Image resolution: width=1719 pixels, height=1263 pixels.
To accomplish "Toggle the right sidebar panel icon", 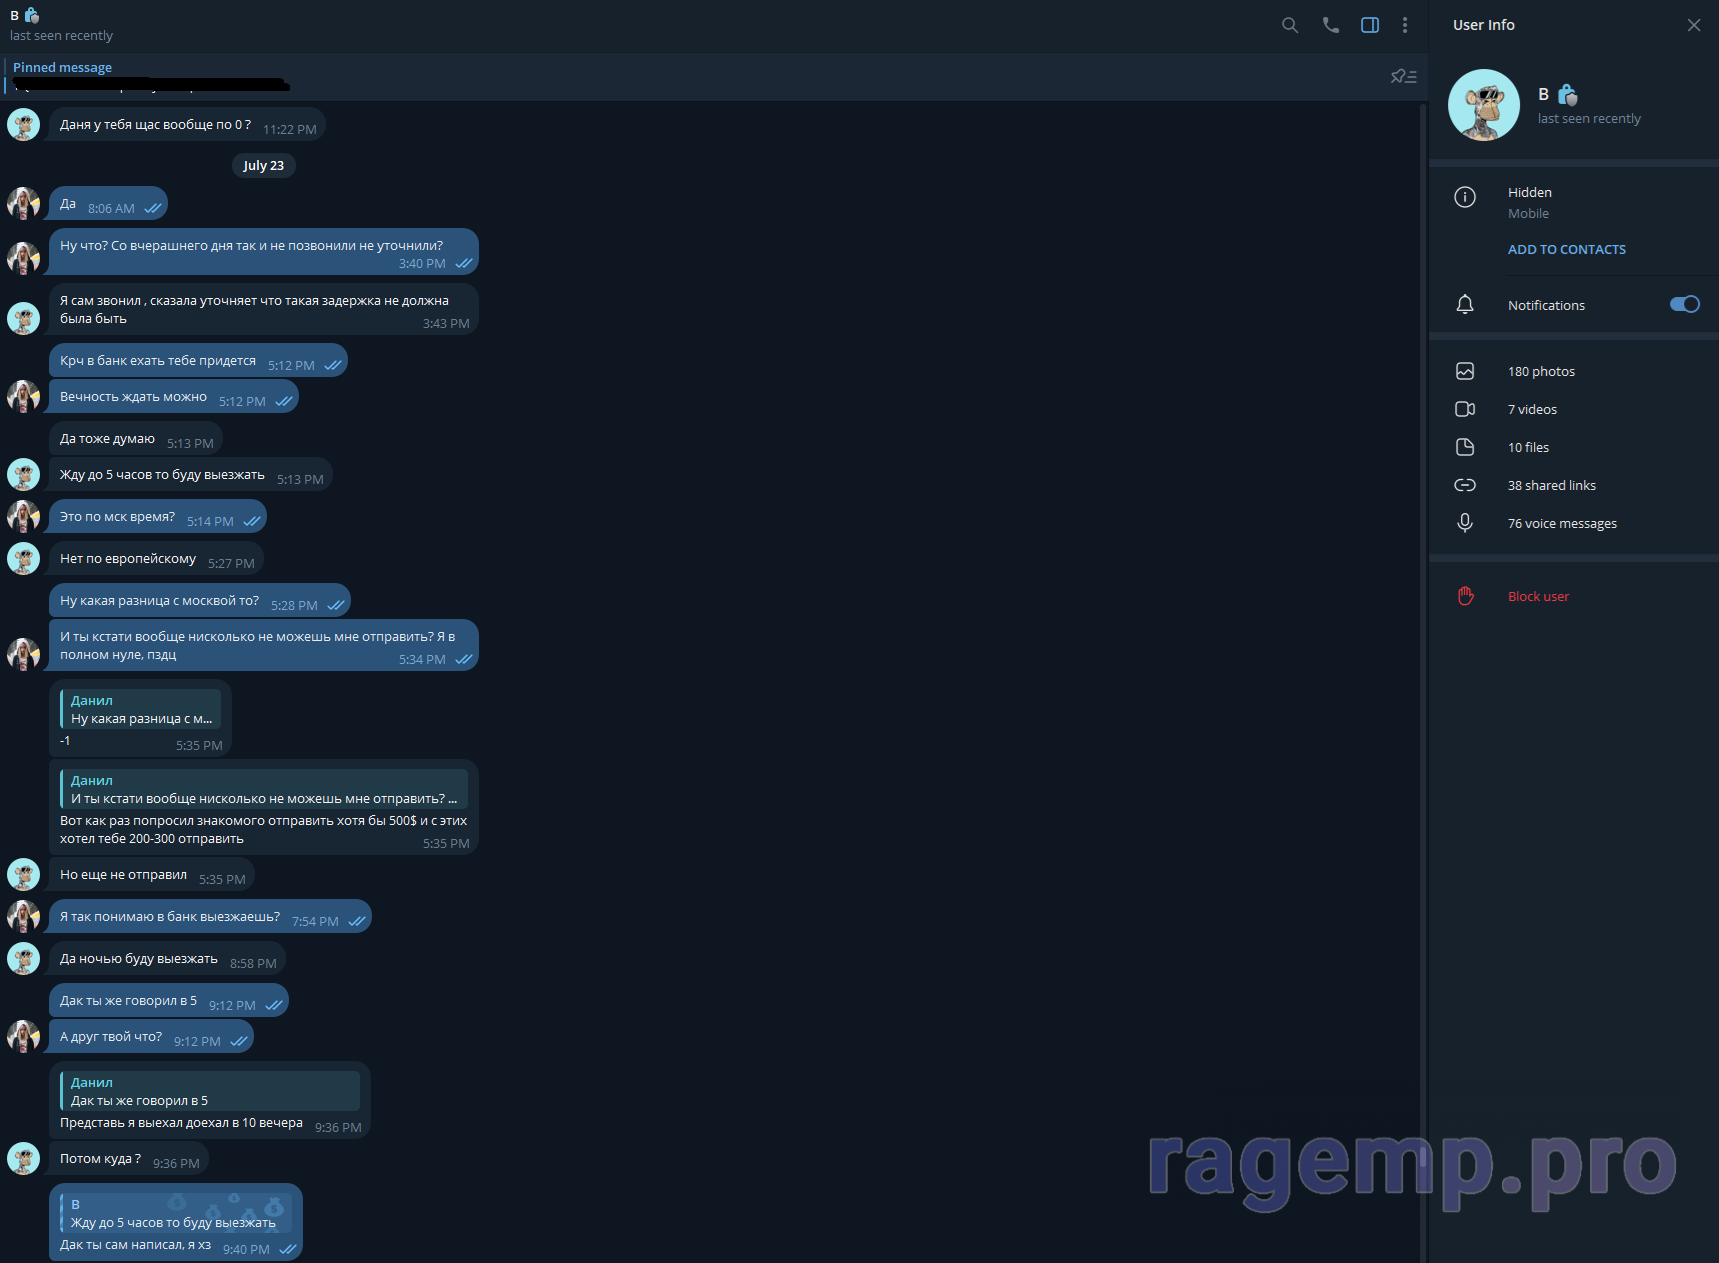I will tap(1370, 26).
